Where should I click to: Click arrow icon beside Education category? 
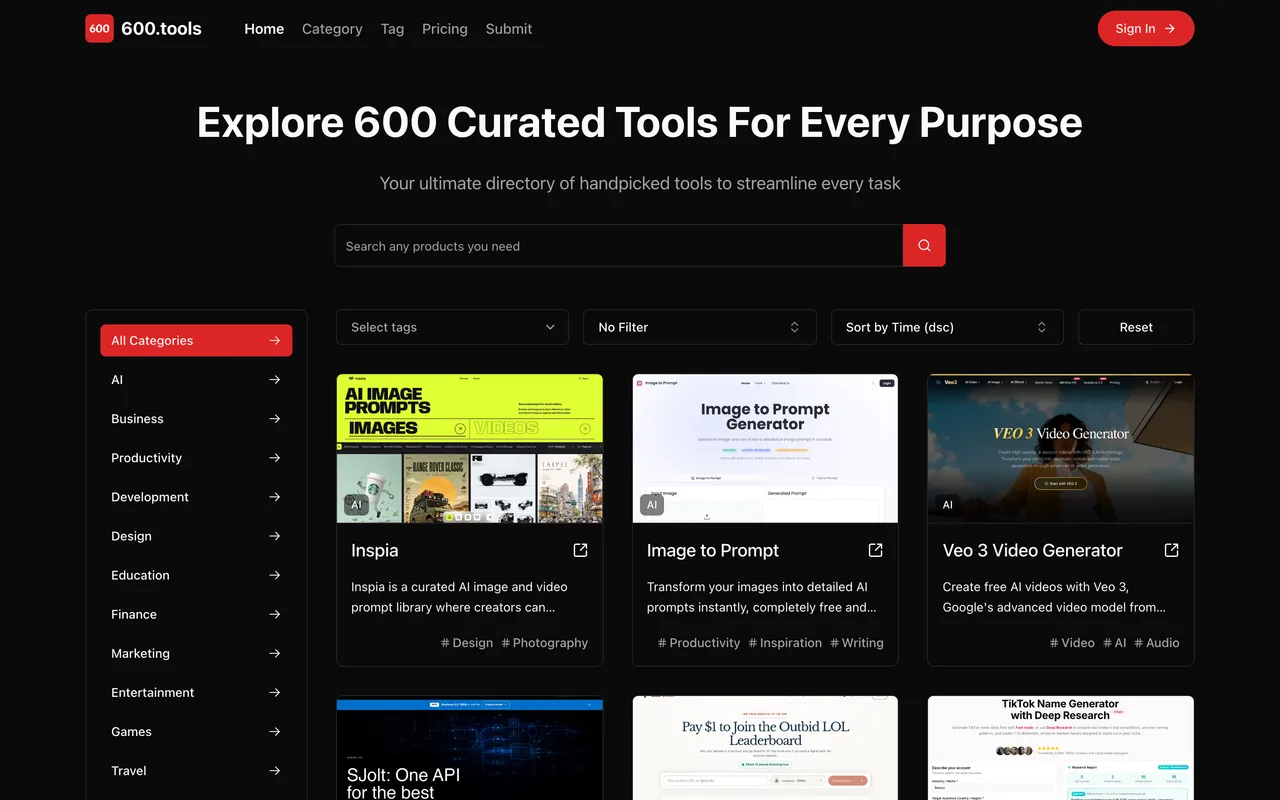coord(275,575)
